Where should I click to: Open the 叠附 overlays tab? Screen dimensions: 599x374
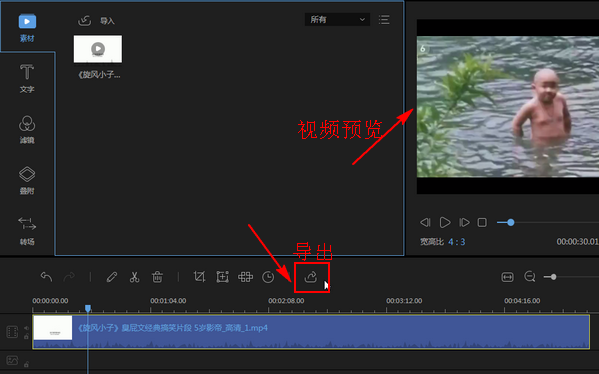(27, 180)
